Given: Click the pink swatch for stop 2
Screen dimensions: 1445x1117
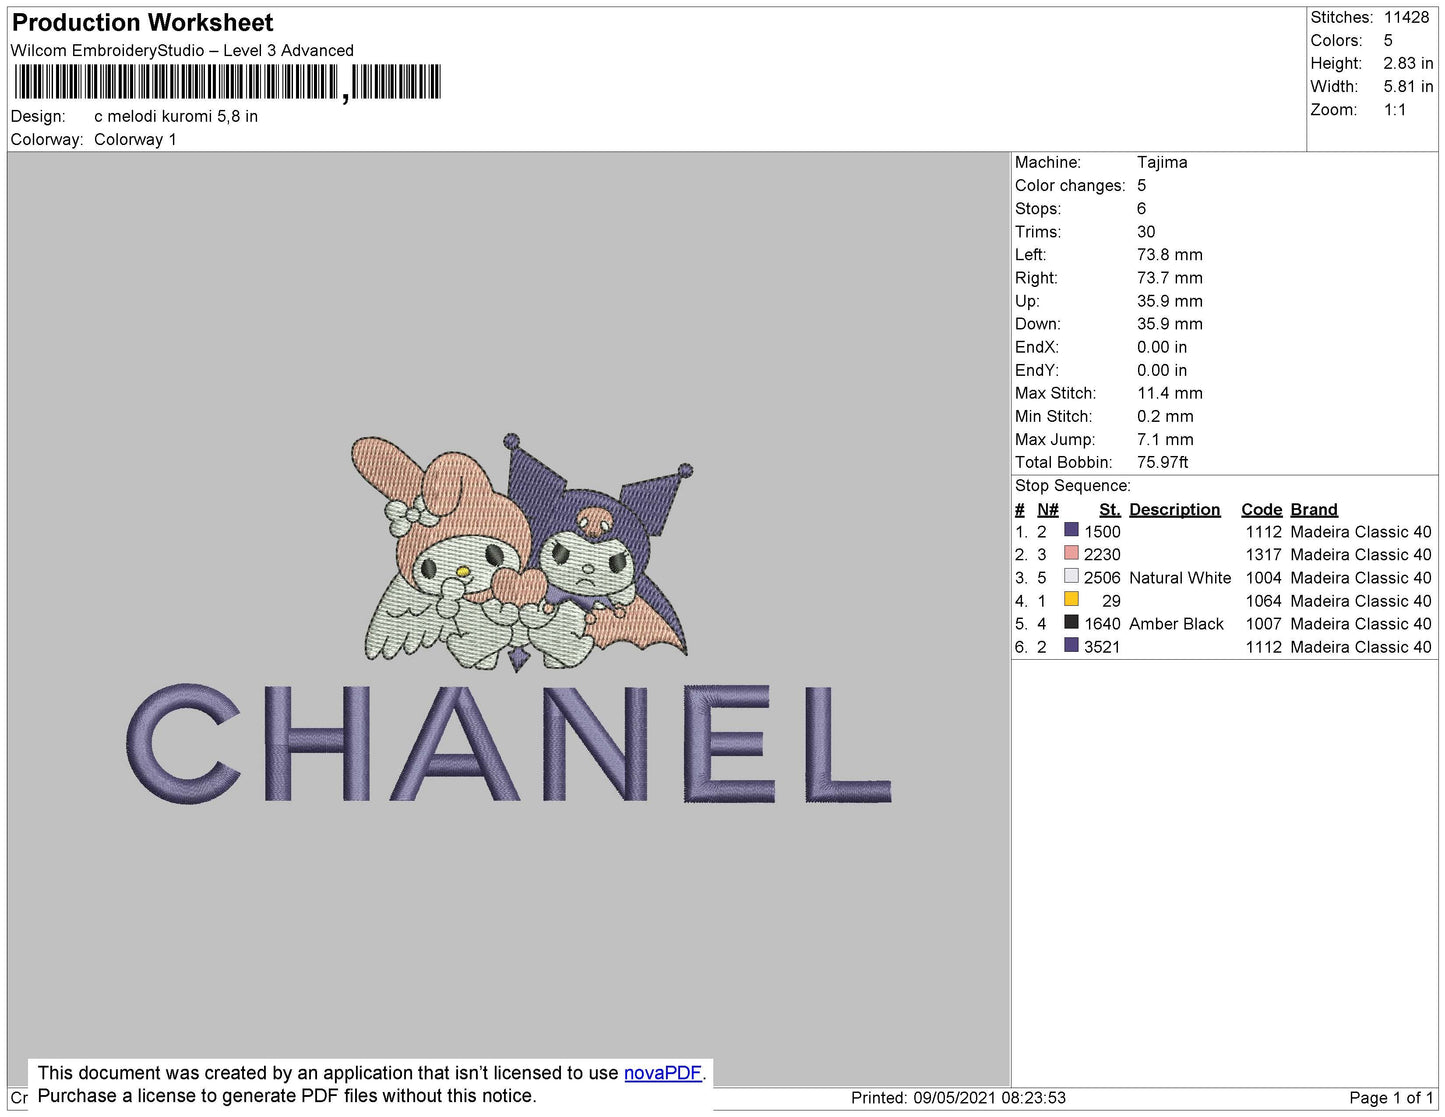Looking at the screenshot, I should coord(1071,553).
